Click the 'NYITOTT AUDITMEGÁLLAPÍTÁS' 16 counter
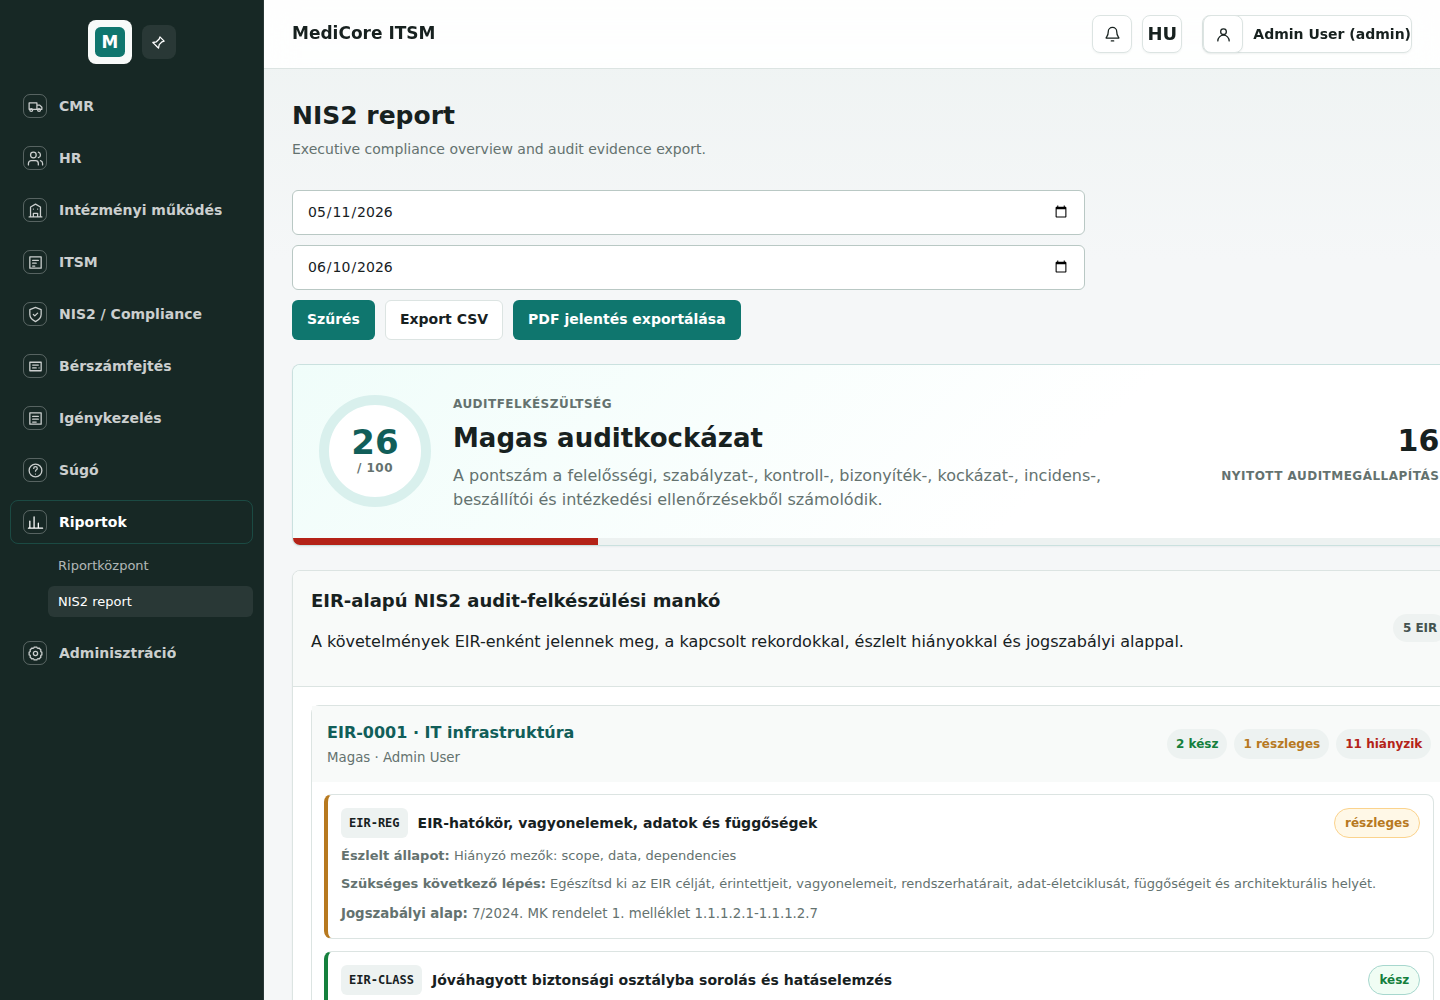This screenshot has height=1000, width=1440. (x=1330, y=452)
